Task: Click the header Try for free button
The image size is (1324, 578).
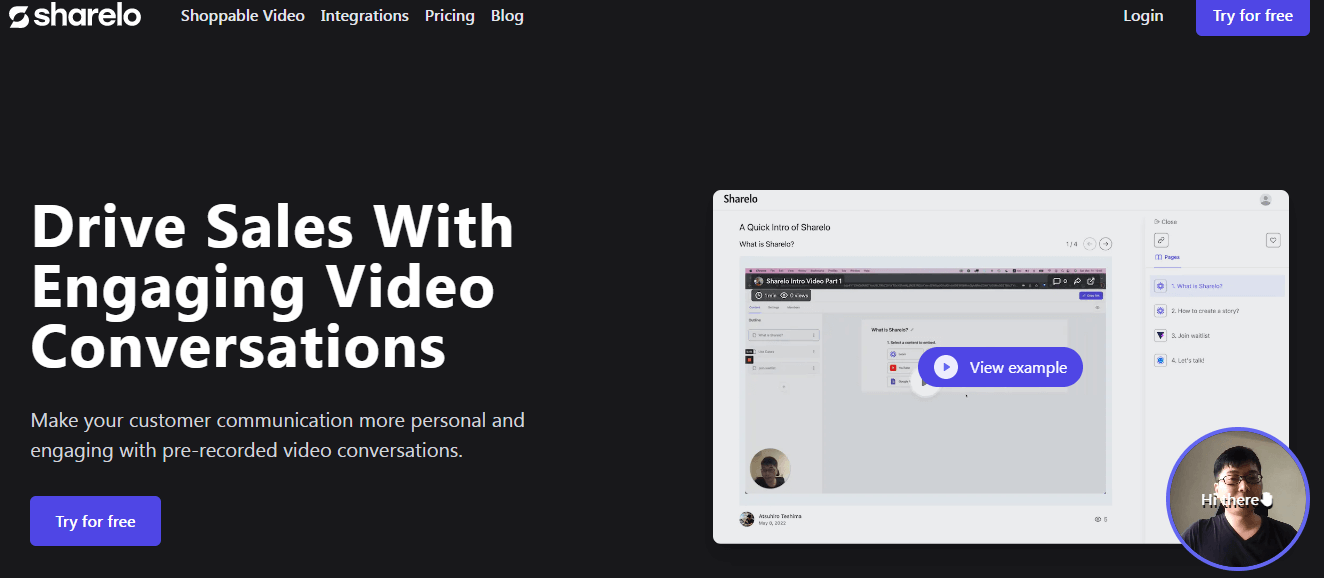Action: [x=1253, y=16]
